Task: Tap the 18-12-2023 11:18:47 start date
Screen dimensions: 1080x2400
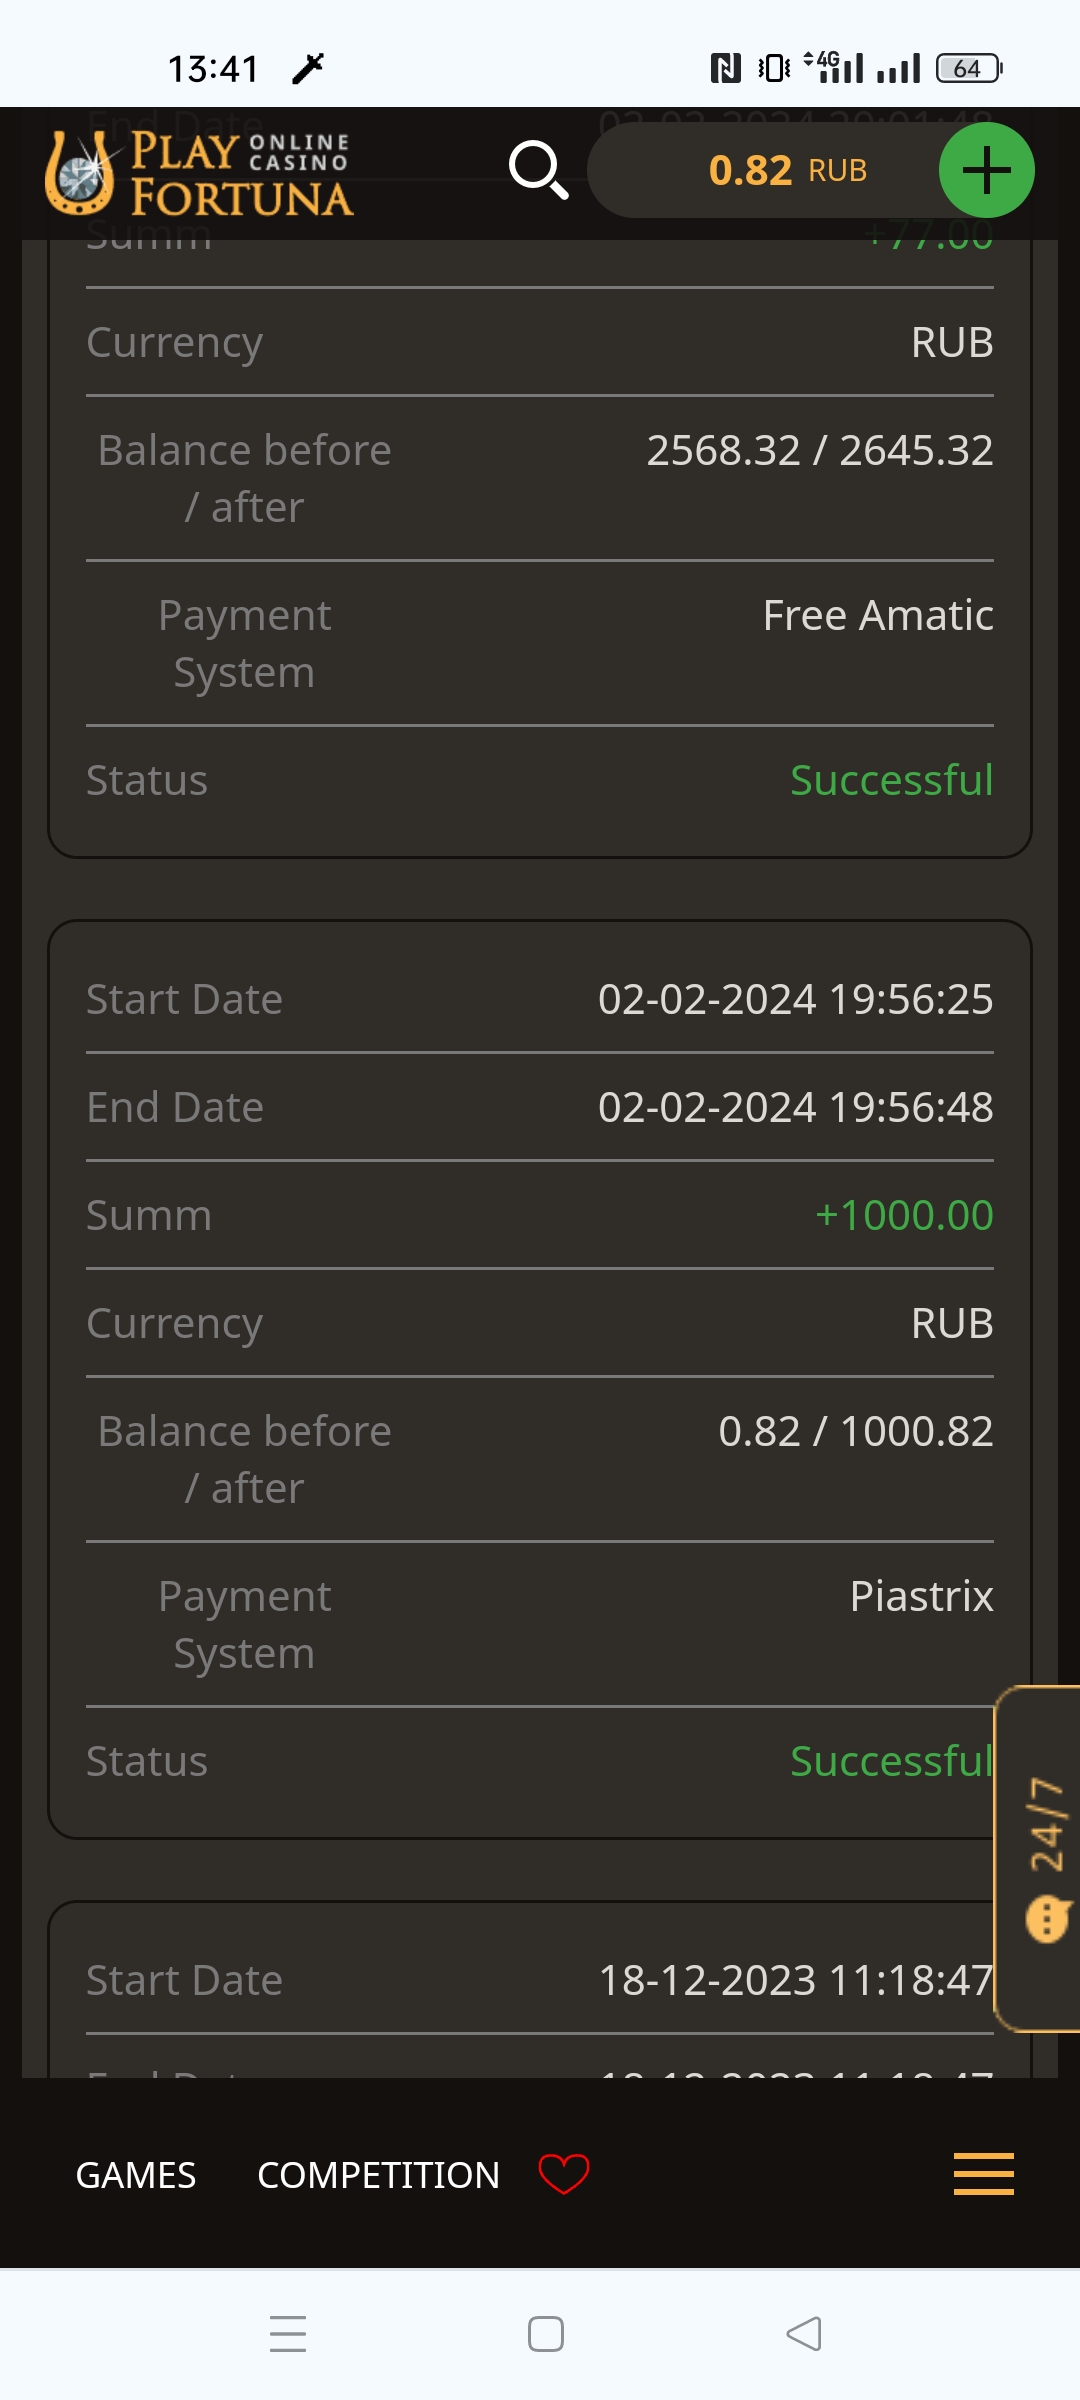Action: pos(793,1980)
